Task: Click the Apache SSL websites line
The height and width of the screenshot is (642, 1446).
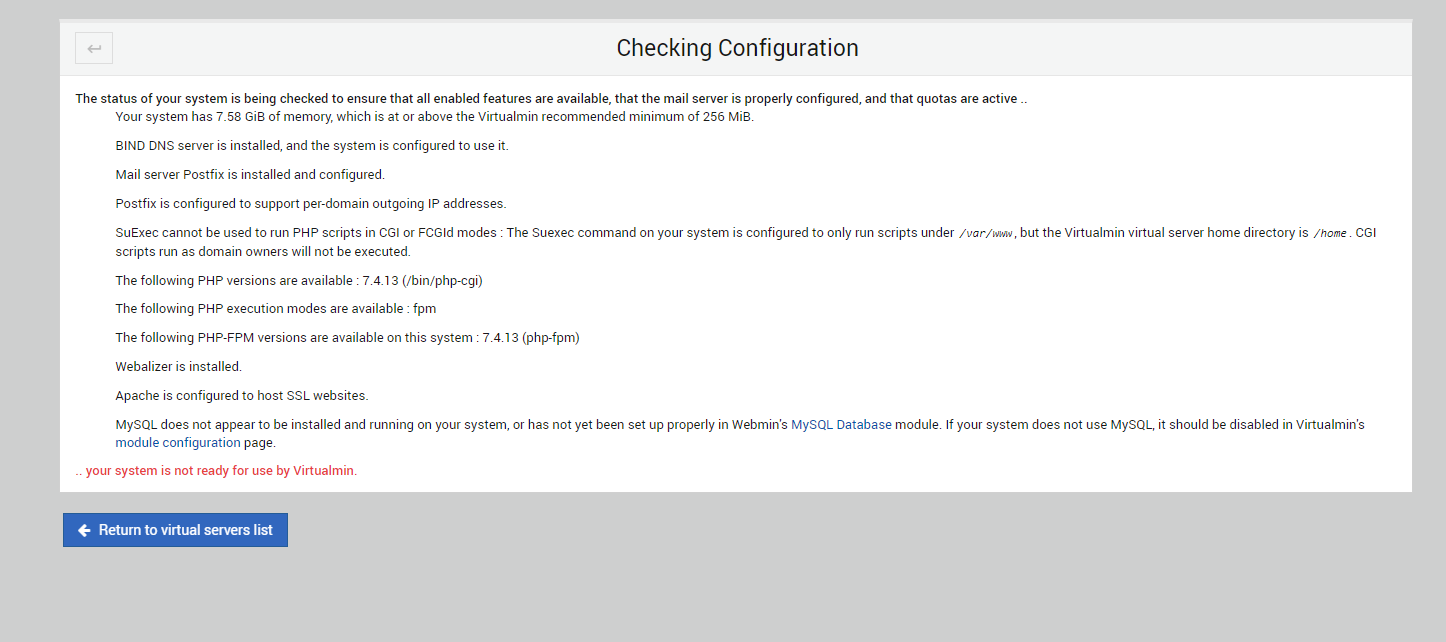Action: pyautogui.click(x=242, y=396)
